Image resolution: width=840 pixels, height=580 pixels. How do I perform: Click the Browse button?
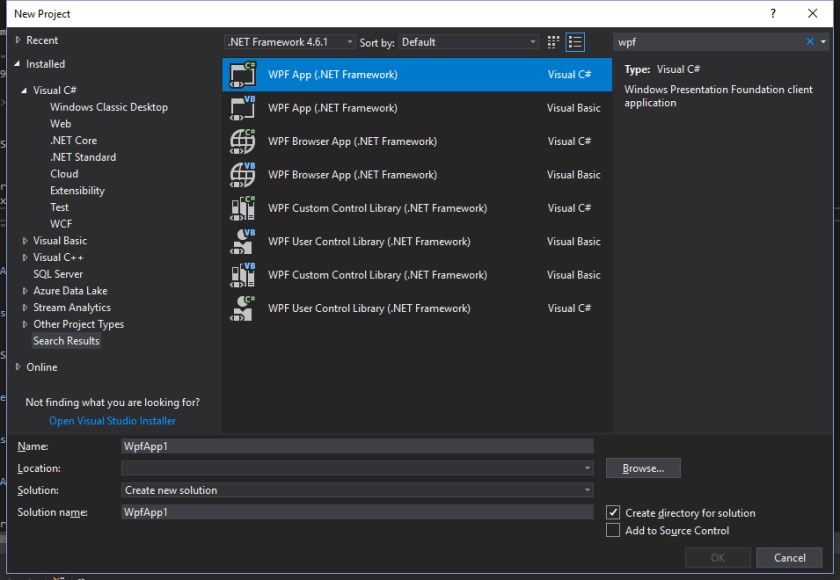643,468
